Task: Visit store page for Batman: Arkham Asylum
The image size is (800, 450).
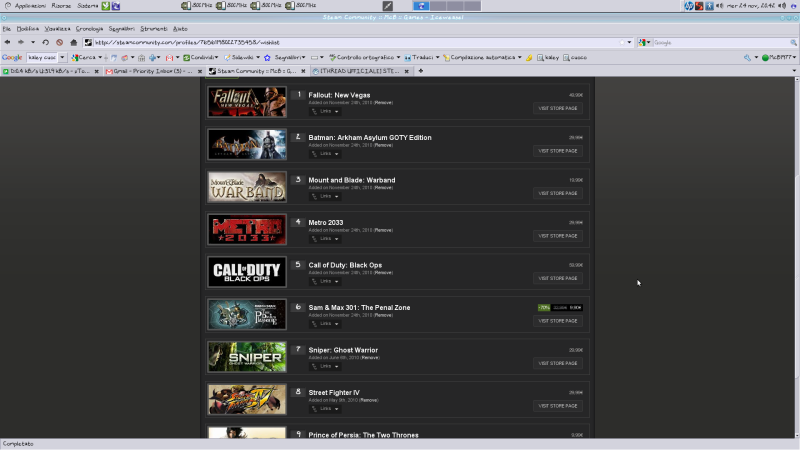Action: [x=558, y=151]
